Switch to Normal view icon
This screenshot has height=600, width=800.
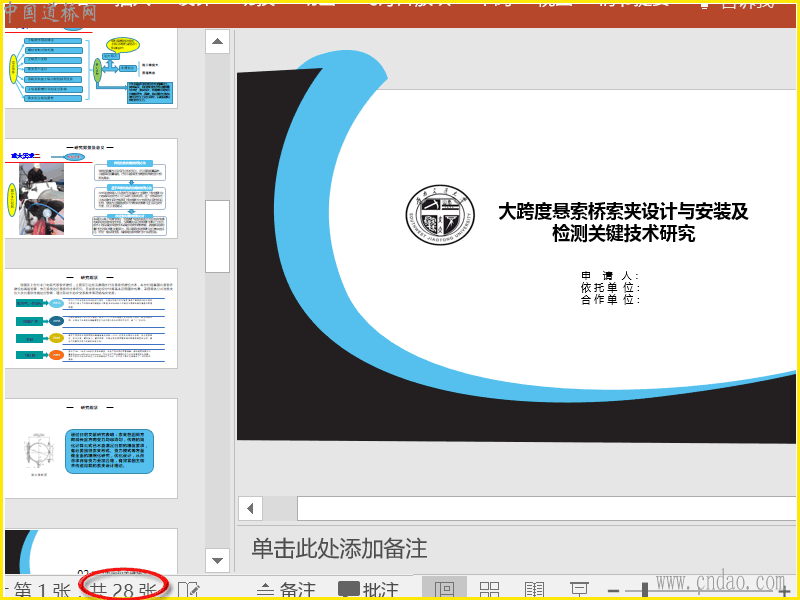444,589
